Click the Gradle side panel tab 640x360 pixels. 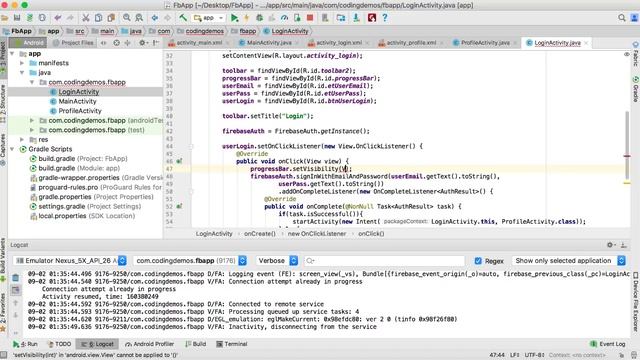636,89
